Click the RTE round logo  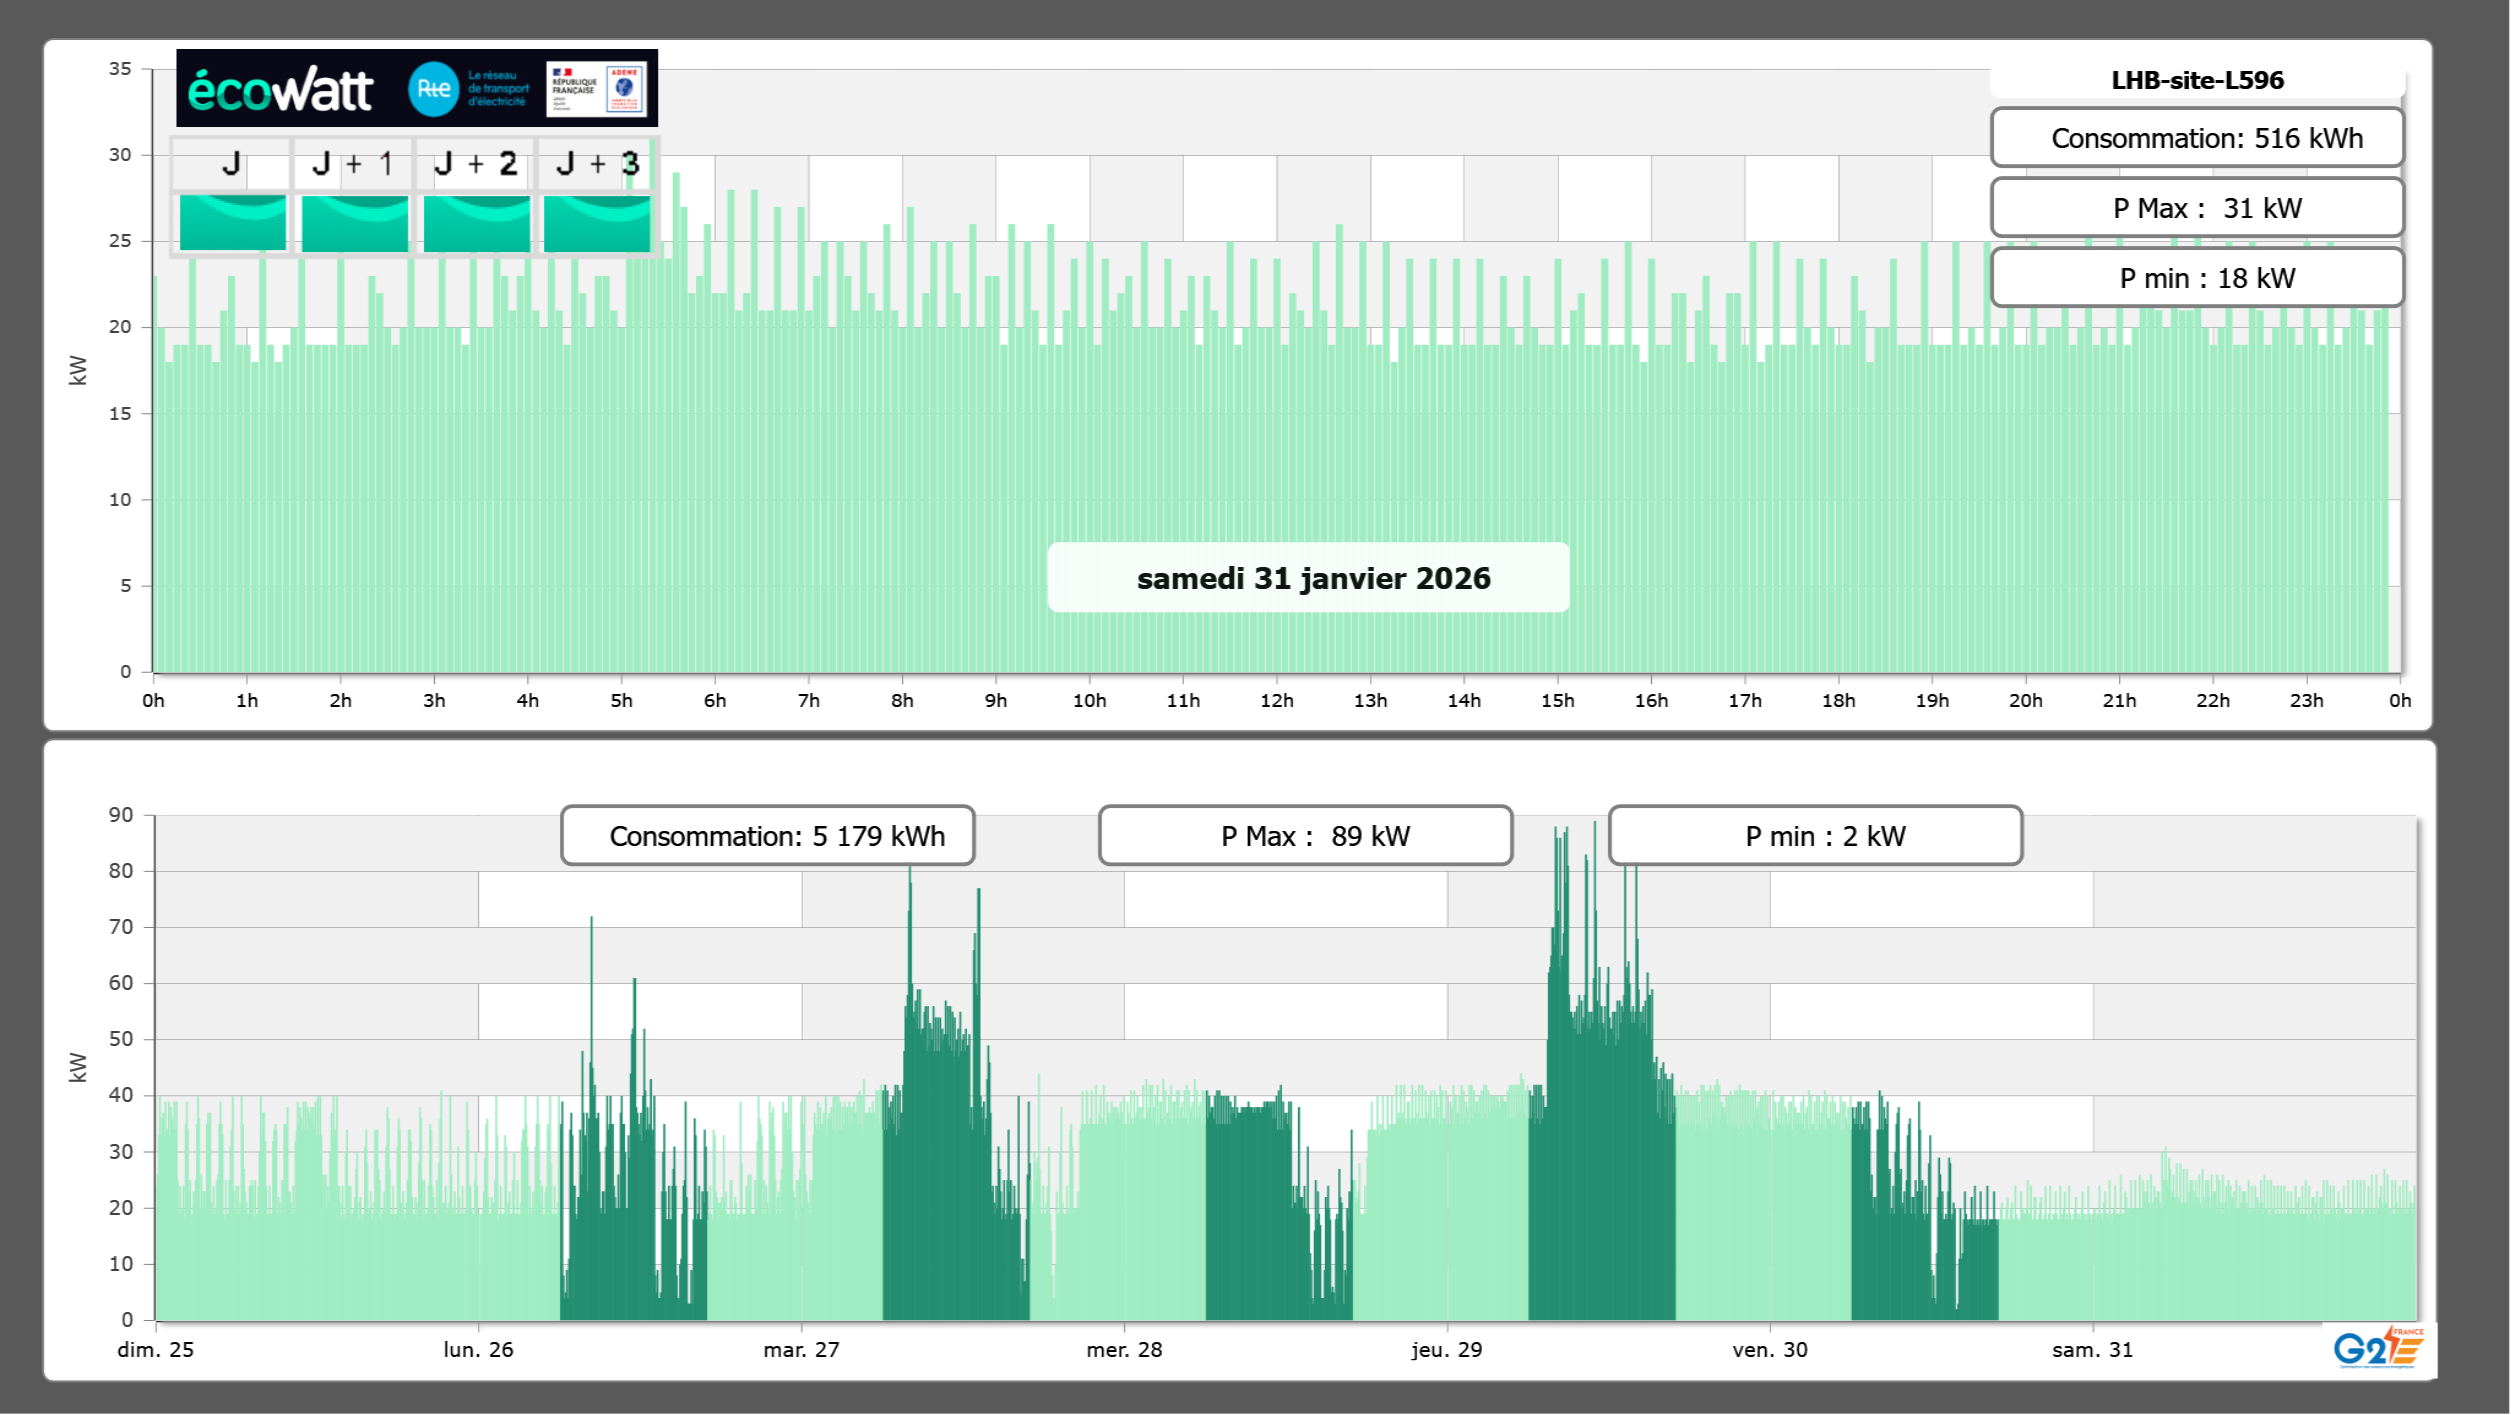433,89
